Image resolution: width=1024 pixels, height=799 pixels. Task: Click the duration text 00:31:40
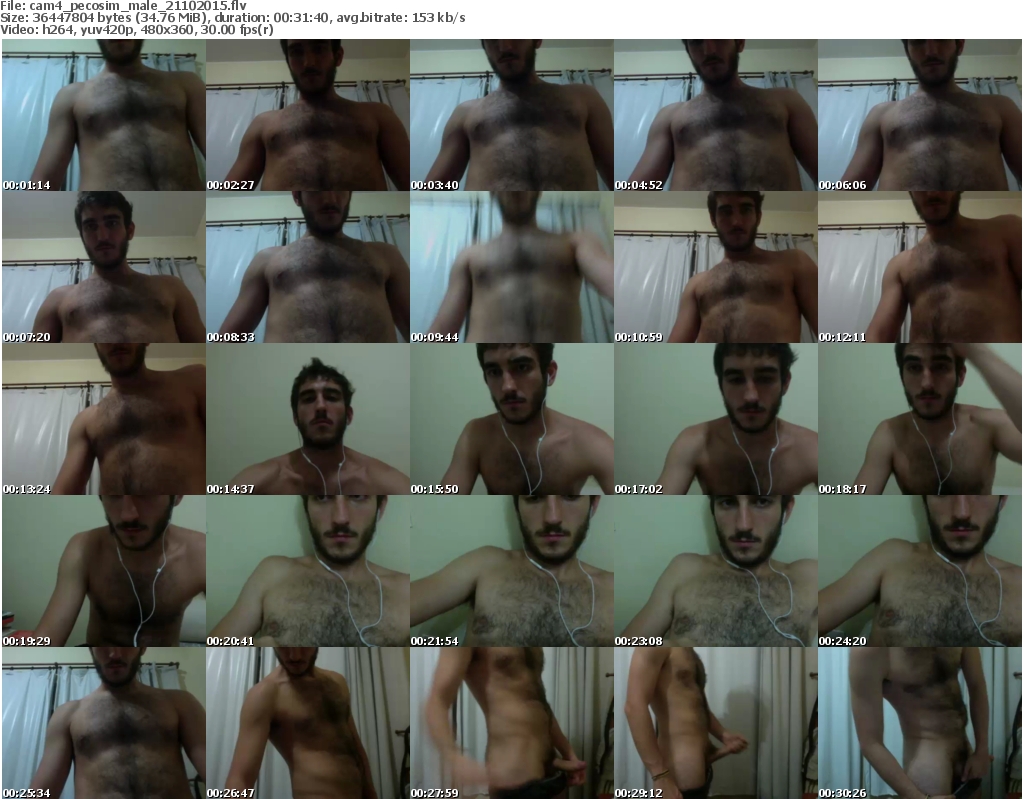pos(302,18)
